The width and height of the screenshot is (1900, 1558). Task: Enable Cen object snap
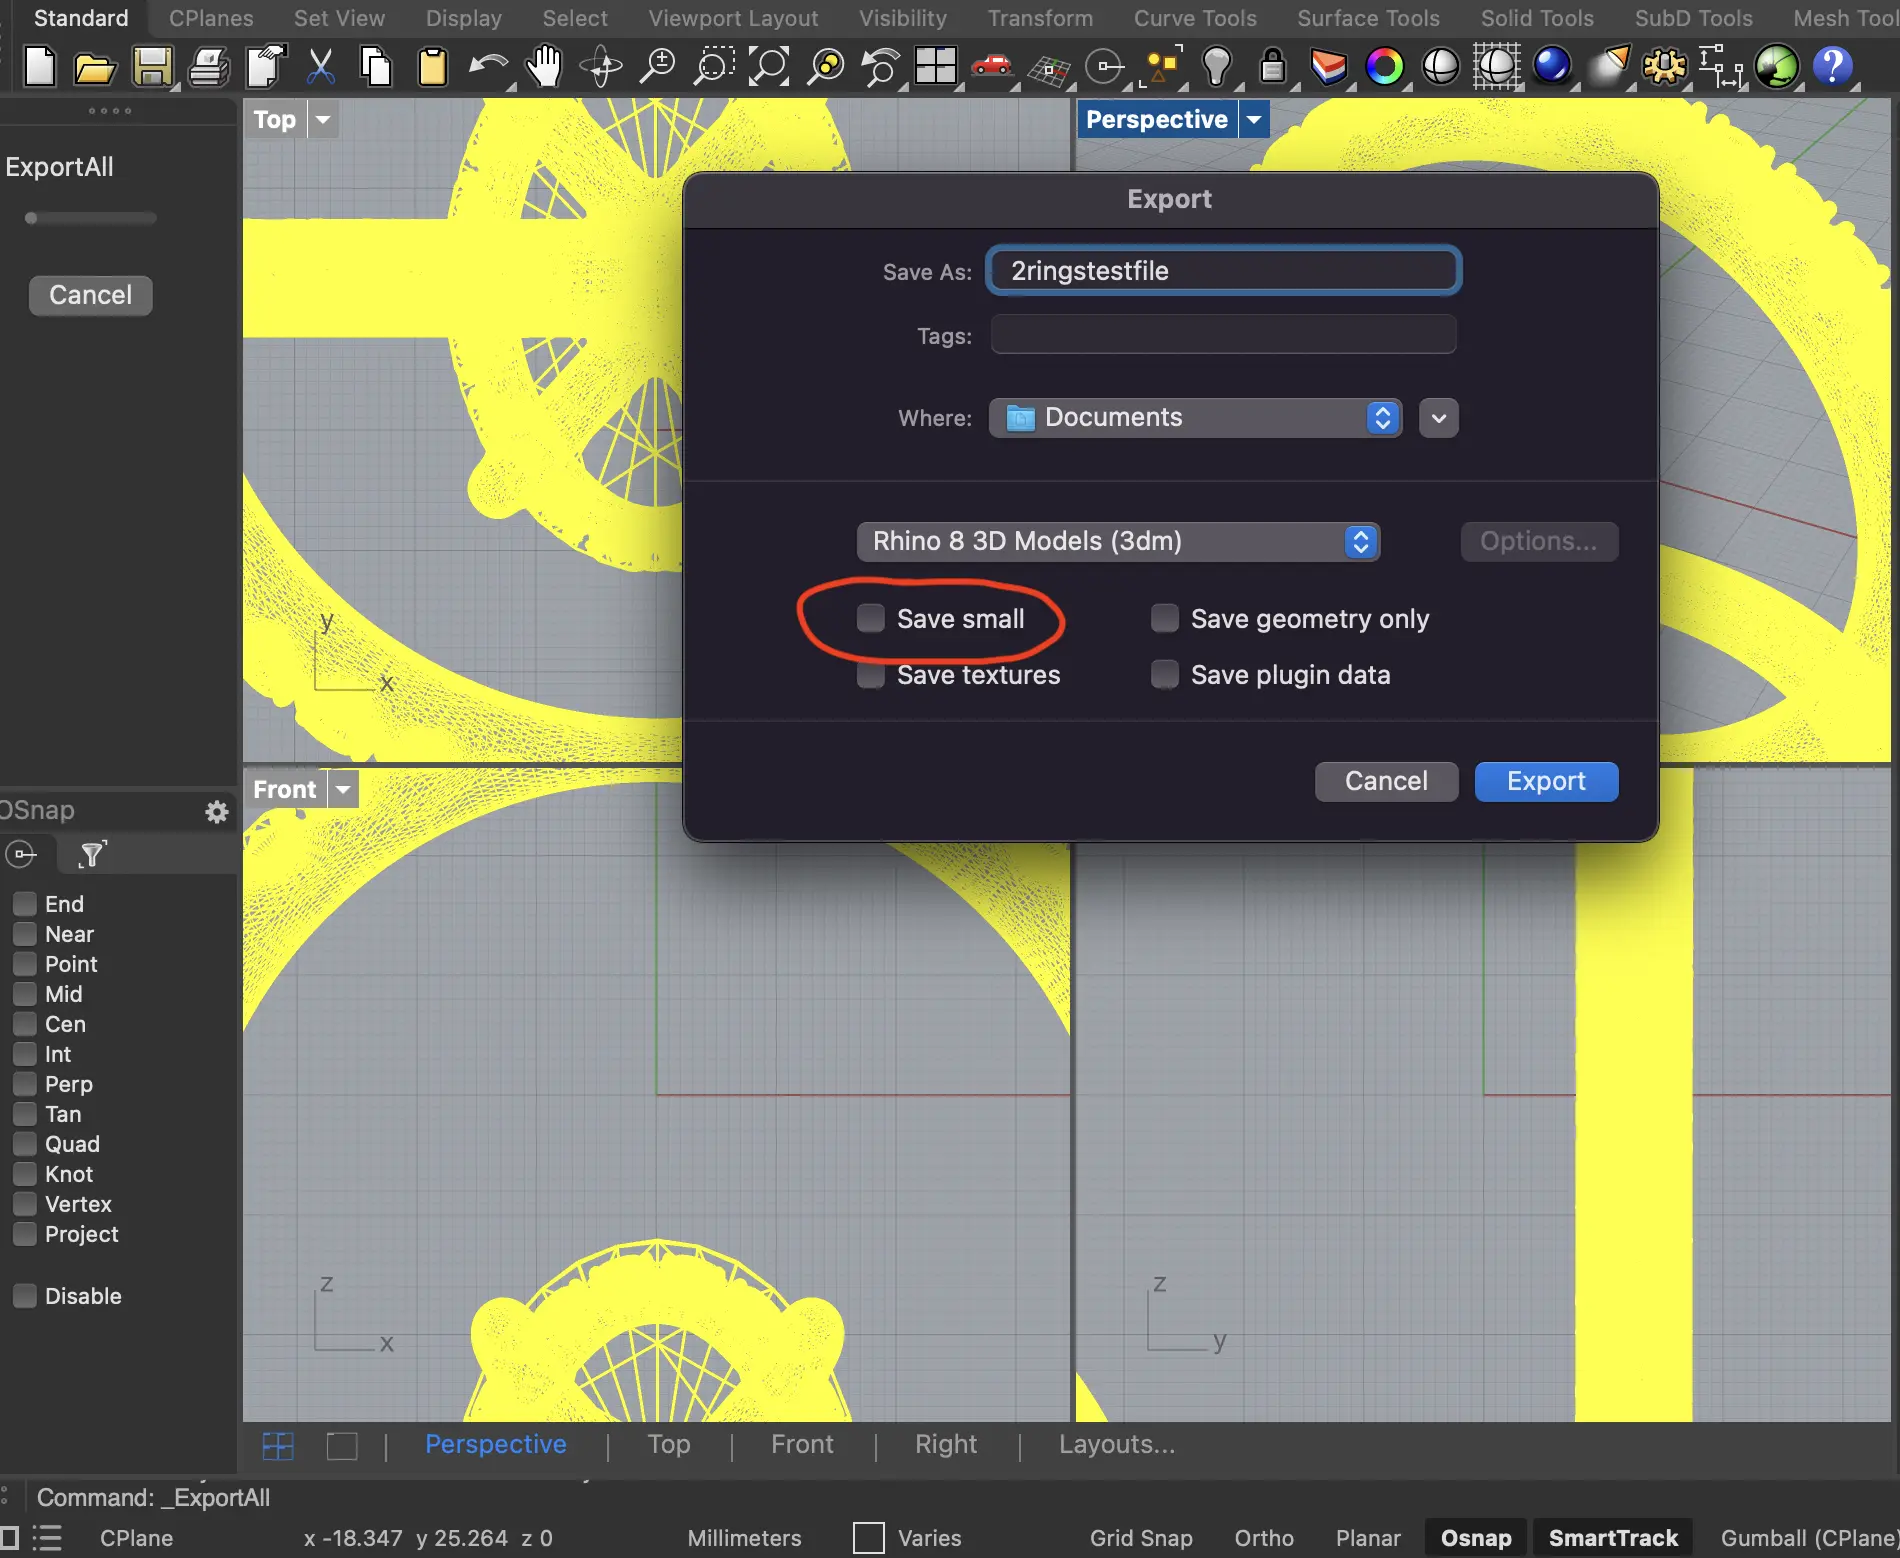coord(25,1024)
